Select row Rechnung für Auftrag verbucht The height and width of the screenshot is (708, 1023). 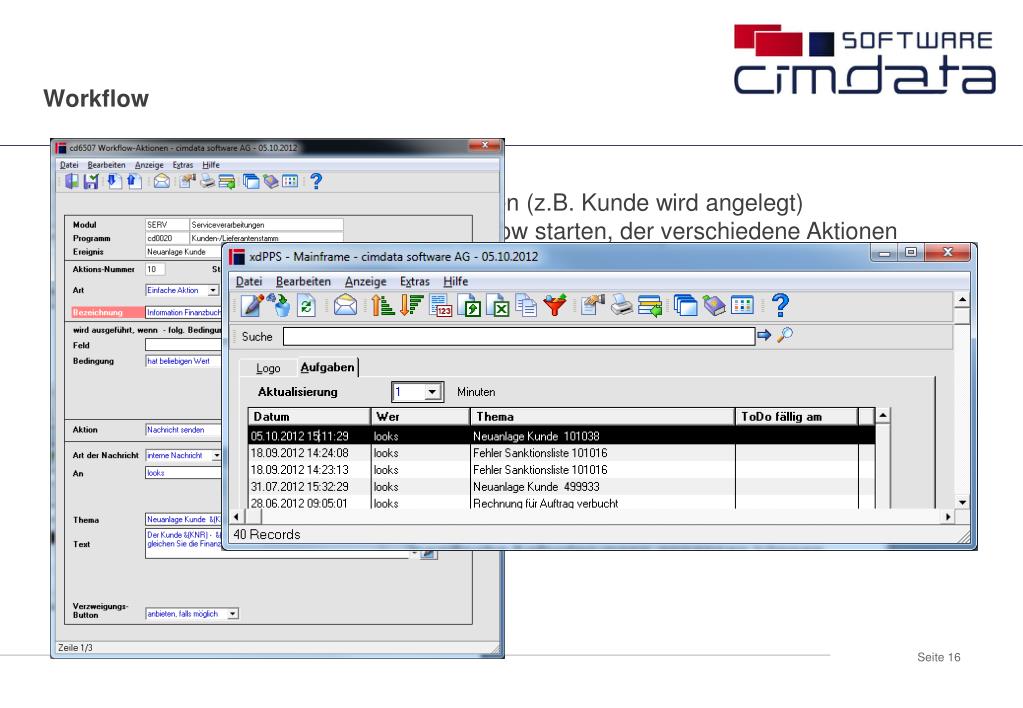[x=562, y=502]
